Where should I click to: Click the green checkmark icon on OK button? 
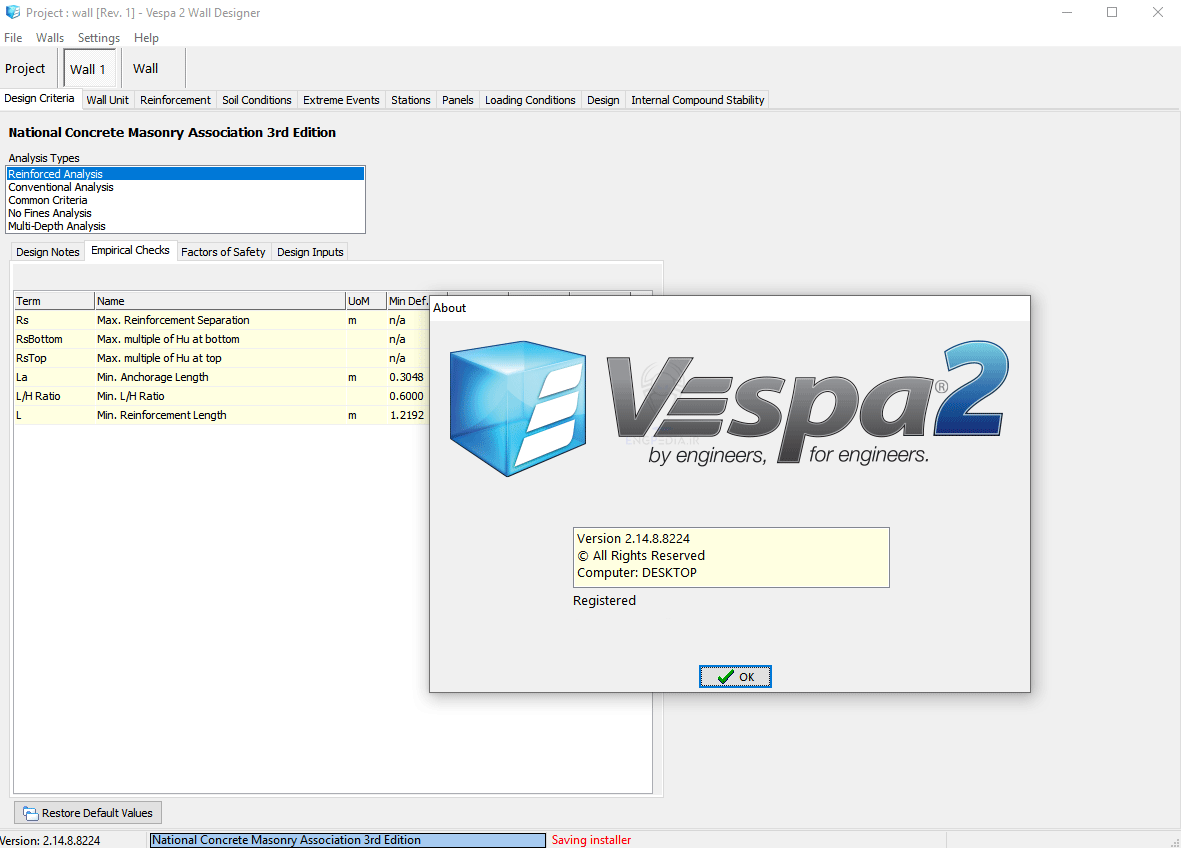click(x=725, y=677)
